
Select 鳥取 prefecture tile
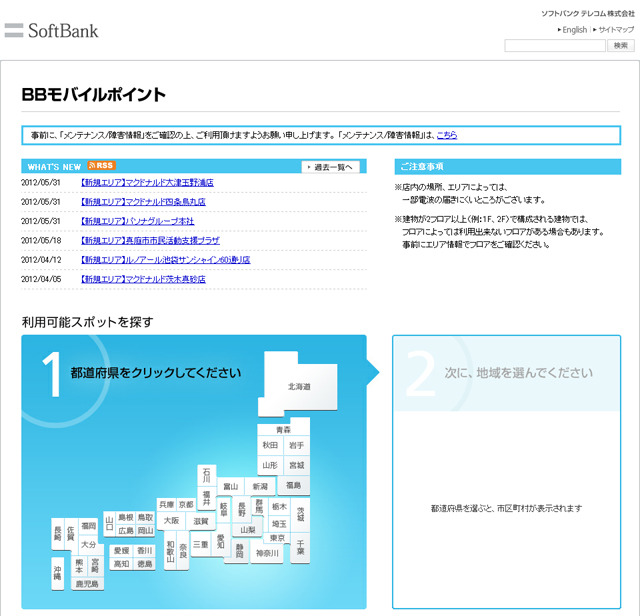145,517
